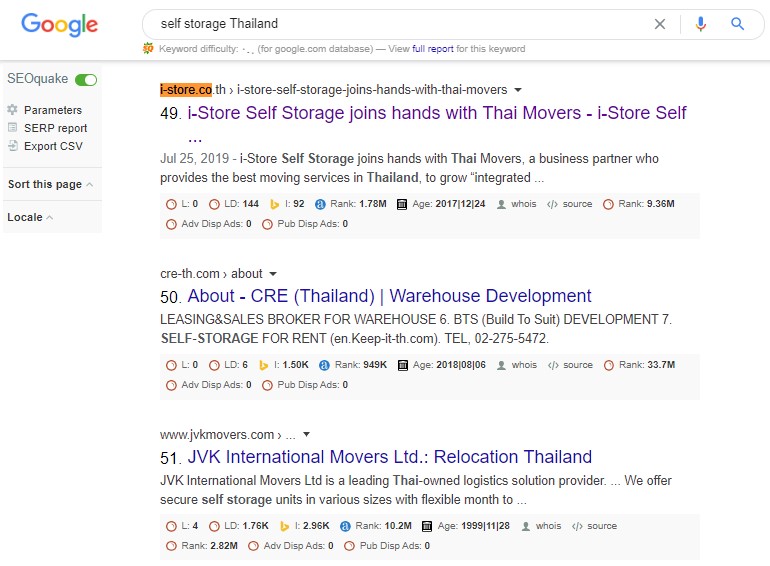
Task: Open SERP report icon
Action: pyautogui.click(x=13, y=128)
